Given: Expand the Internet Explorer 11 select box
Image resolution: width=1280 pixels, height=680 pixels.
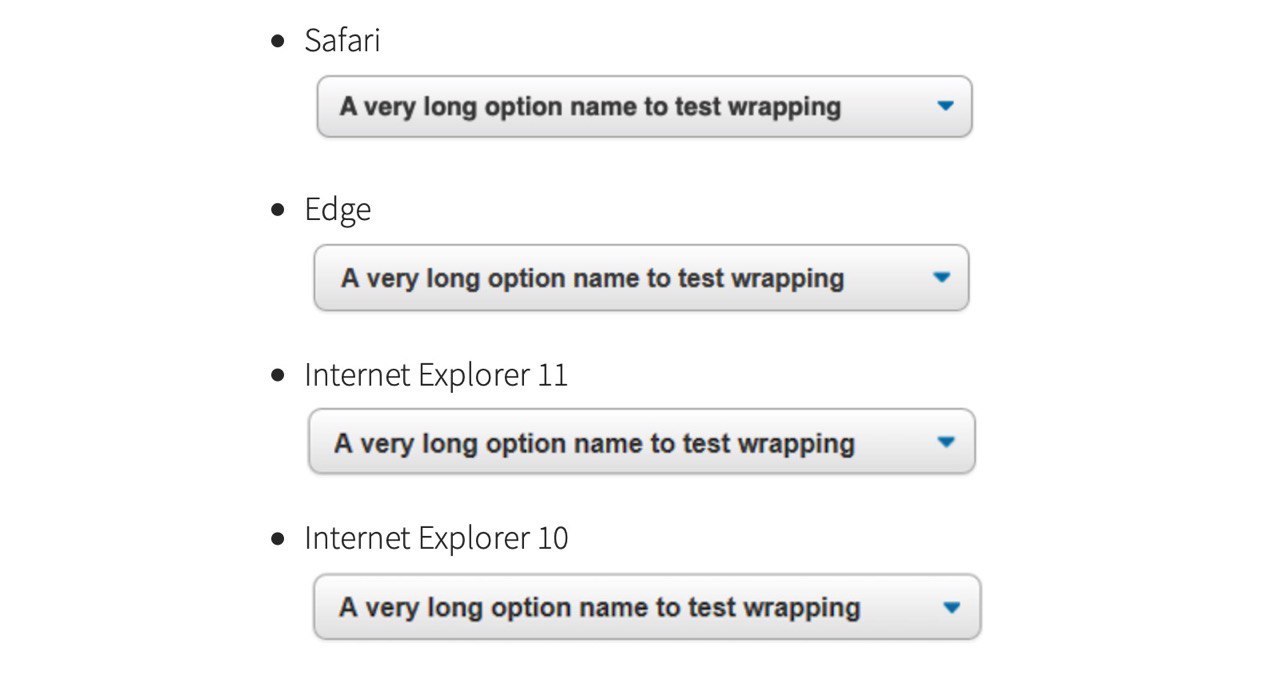Looking at the screenshot, I should (641, 442).
